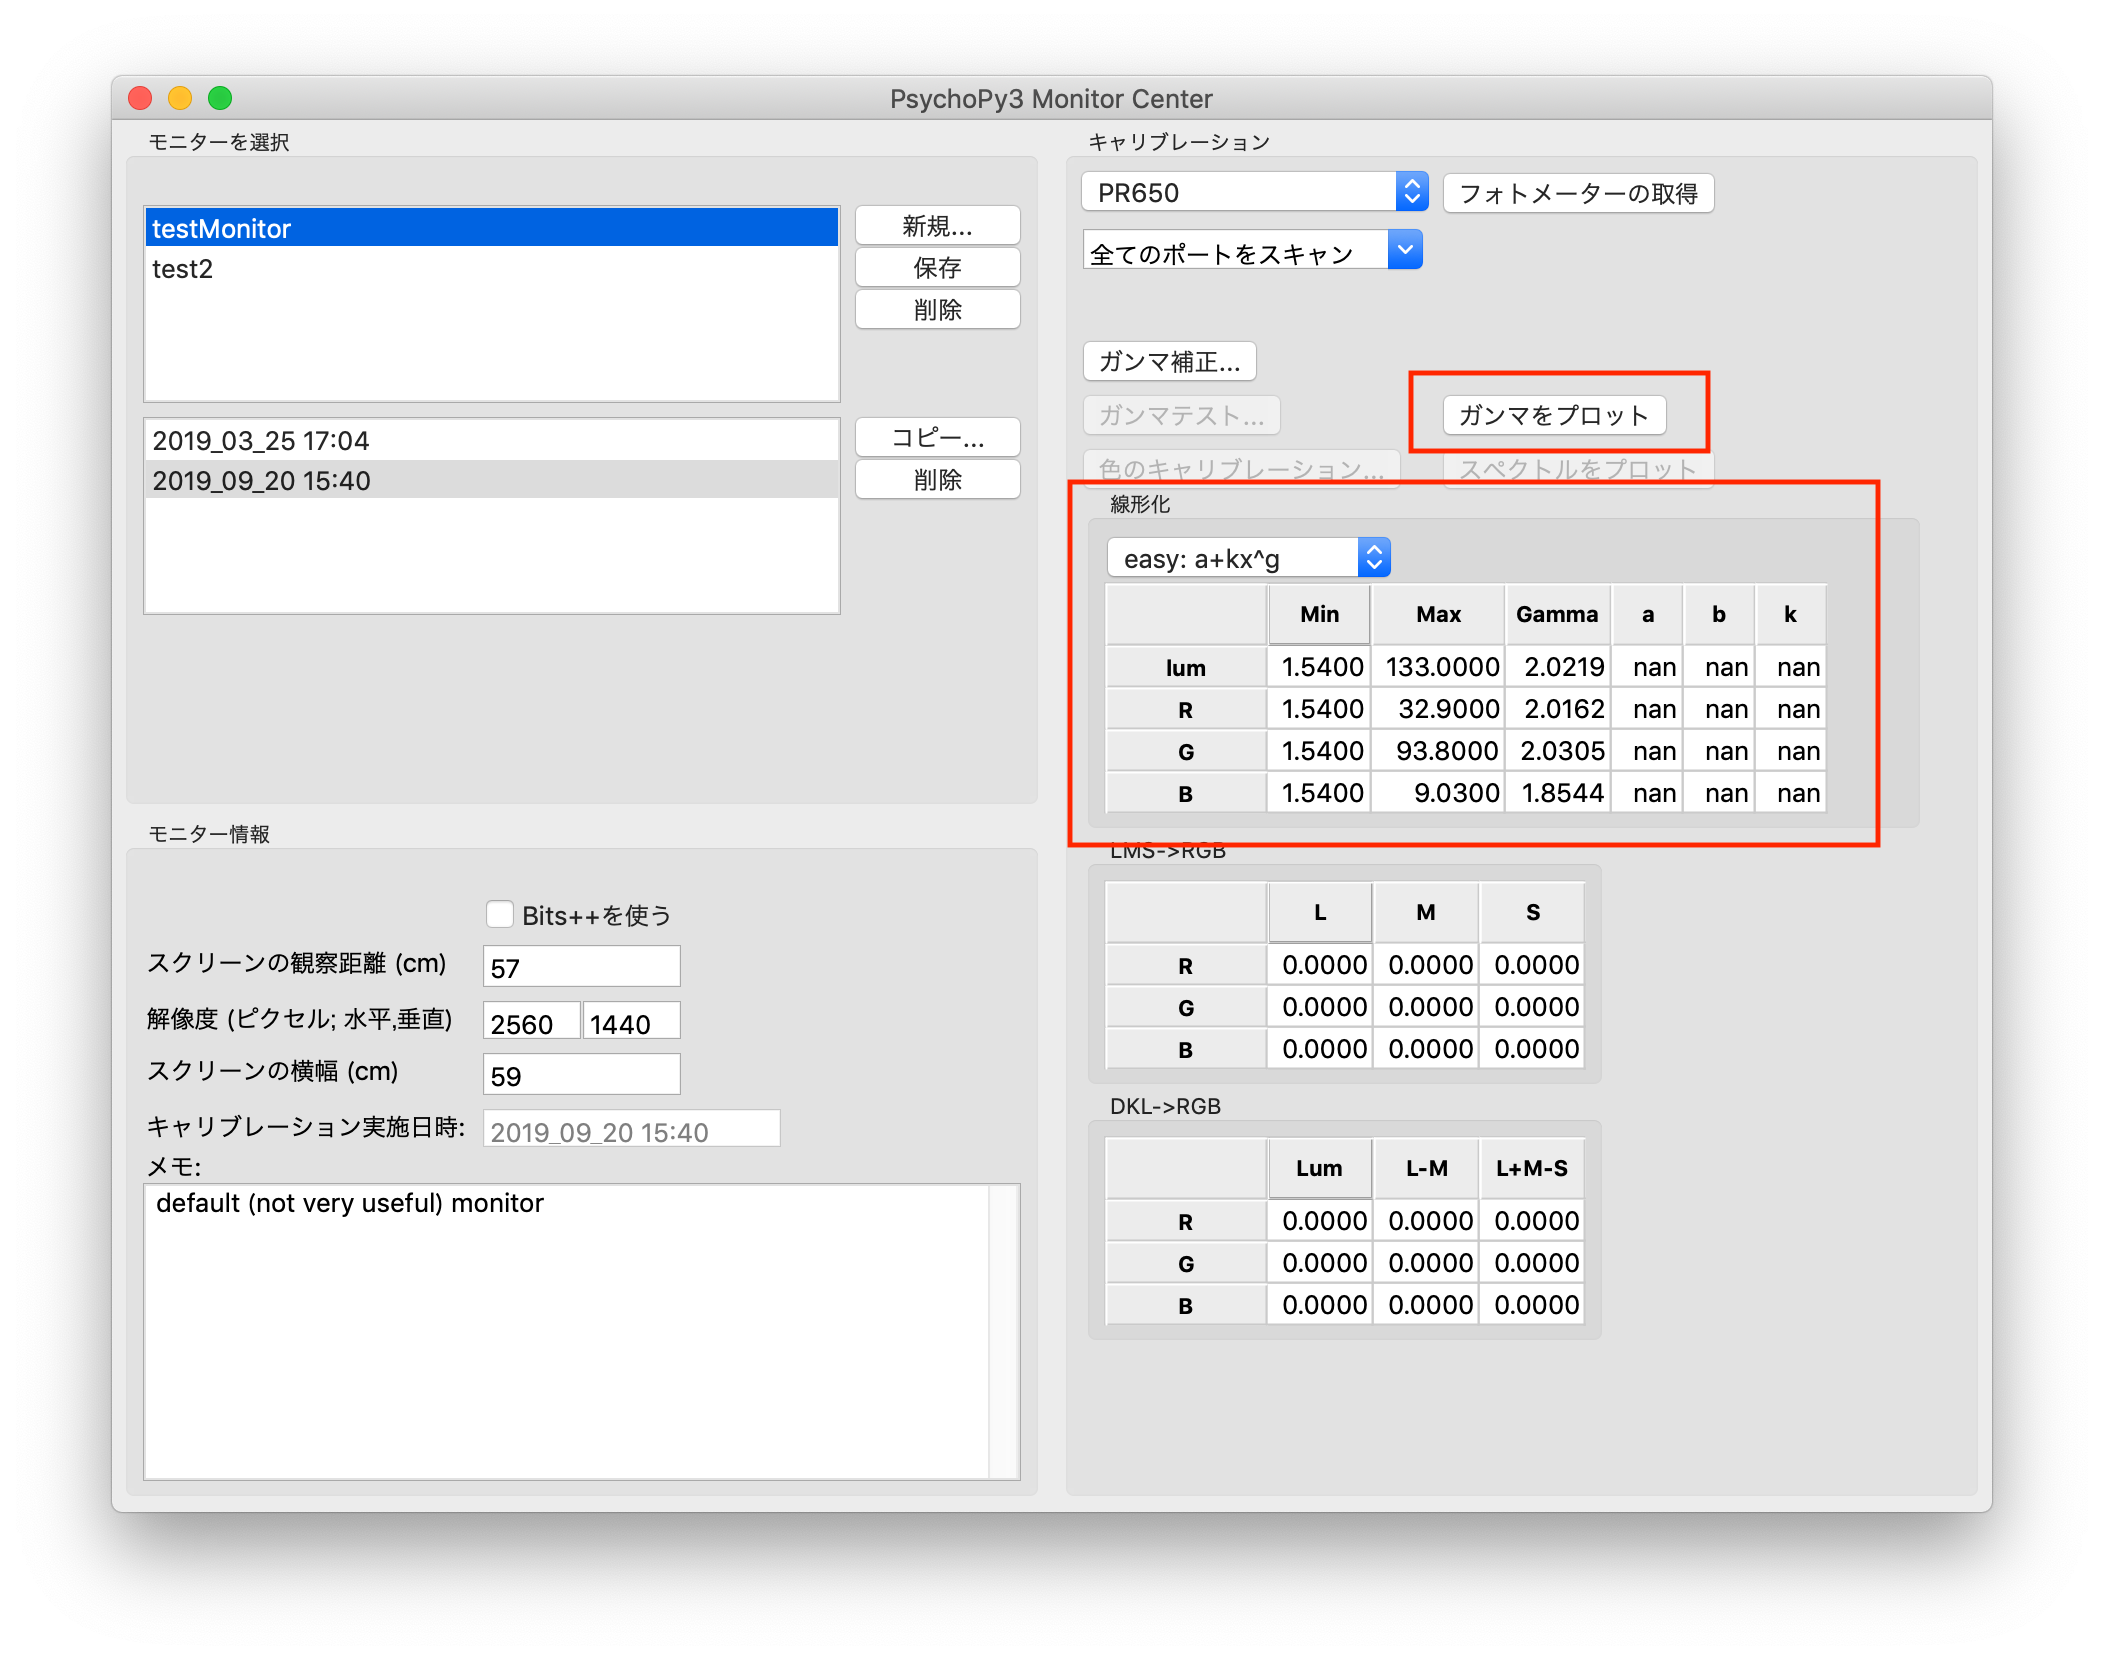Viewport: 2104px width, 1660px height.
Task: Click the ガンマ補正... button
Action: 1169,361
